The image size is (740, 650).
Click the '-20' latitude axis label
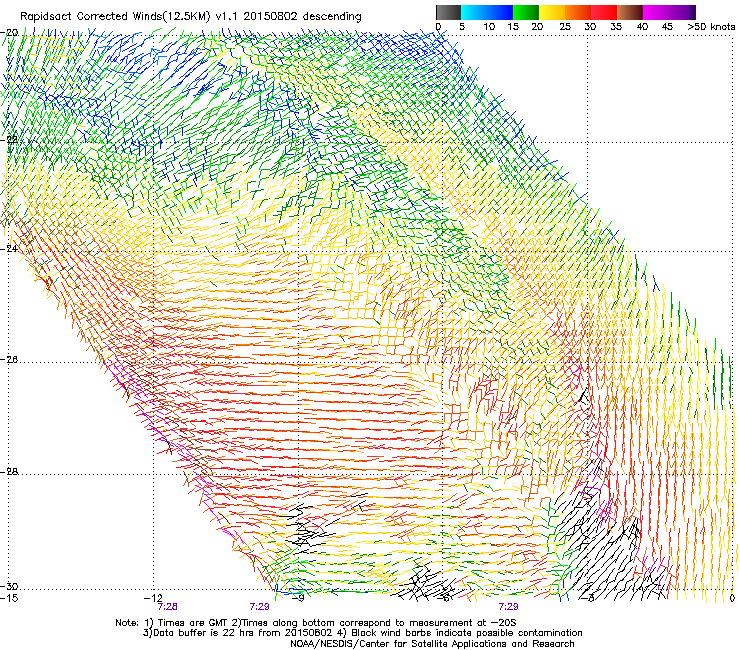tap(10, 33)
